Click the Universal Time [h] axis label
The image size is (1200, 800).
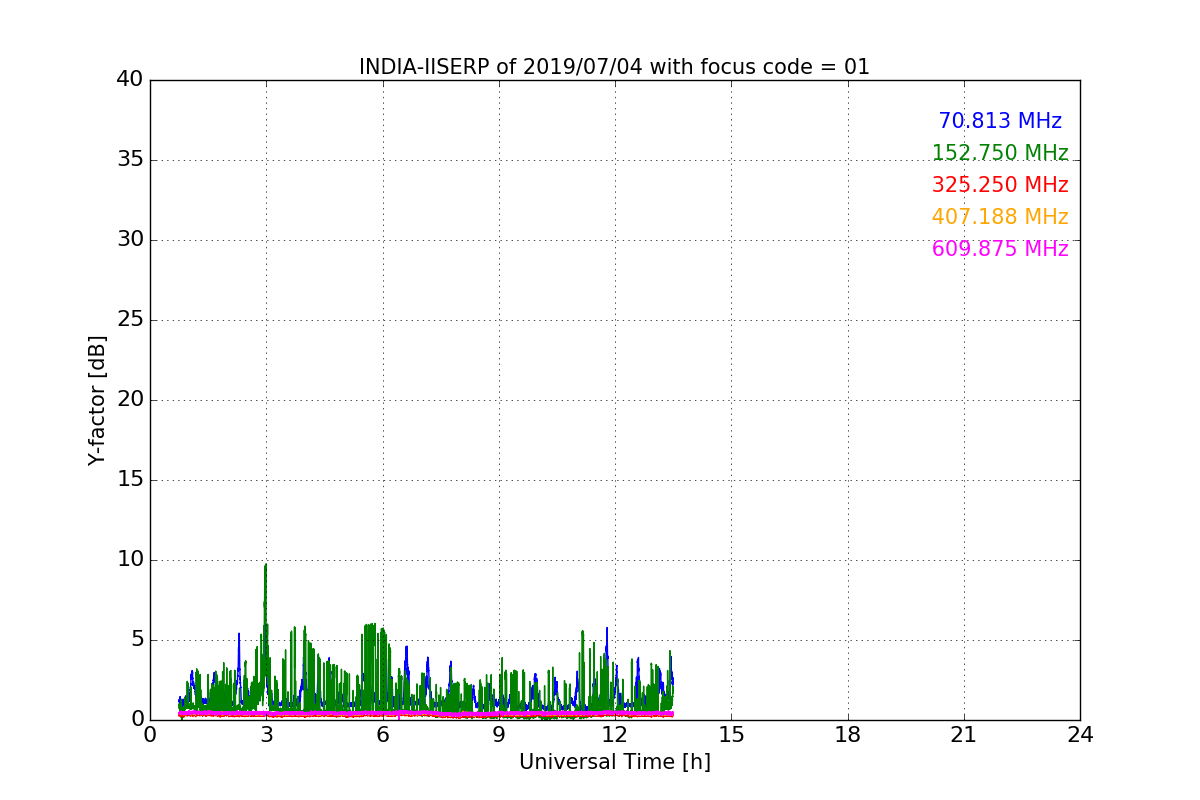coord(614,762)
